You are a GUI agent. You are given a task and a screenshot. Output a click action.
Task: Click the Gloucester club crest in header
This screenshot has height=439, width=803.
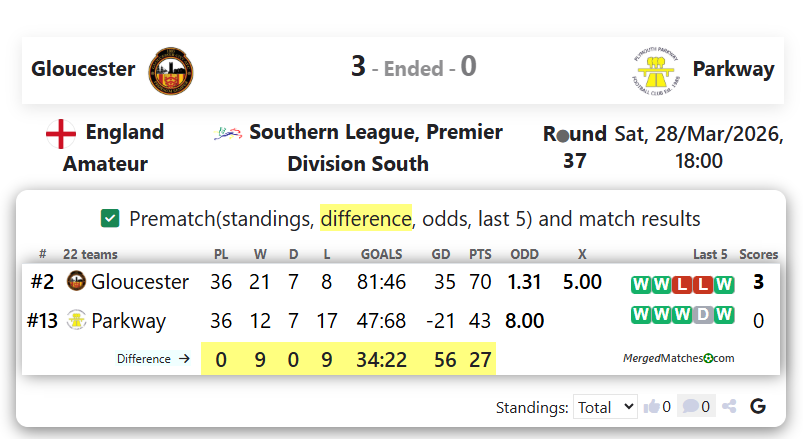171,69
